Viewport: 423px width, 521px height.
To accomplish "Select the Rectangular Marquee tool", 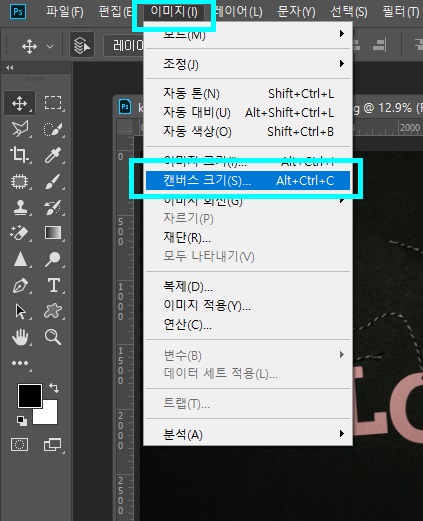I will click(x=53, y=103).
